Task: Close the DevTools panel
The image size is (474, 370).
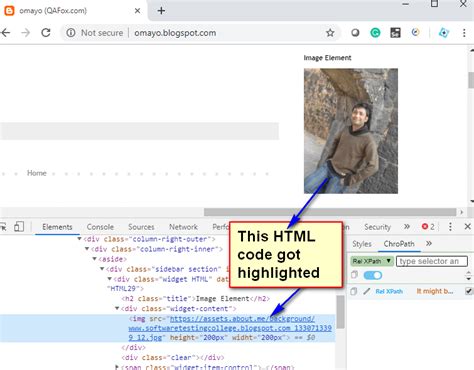Action: click(468, 227)
